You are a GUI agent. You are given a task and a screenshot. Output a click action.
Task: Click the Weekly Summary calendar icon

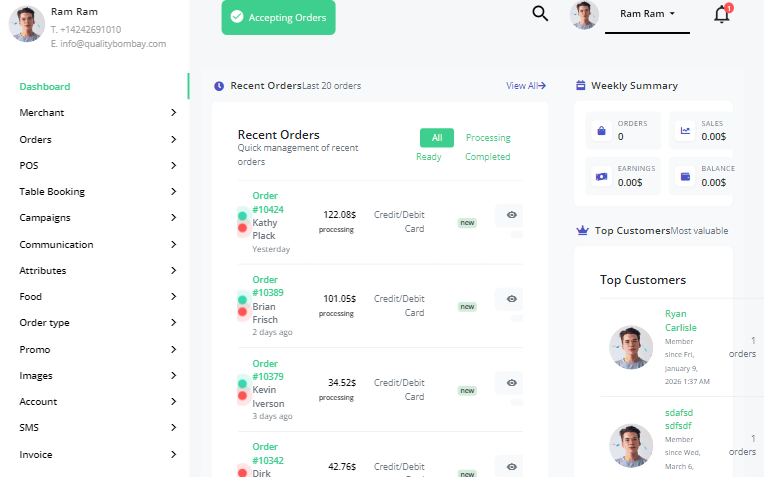click(x=580, y=85)
